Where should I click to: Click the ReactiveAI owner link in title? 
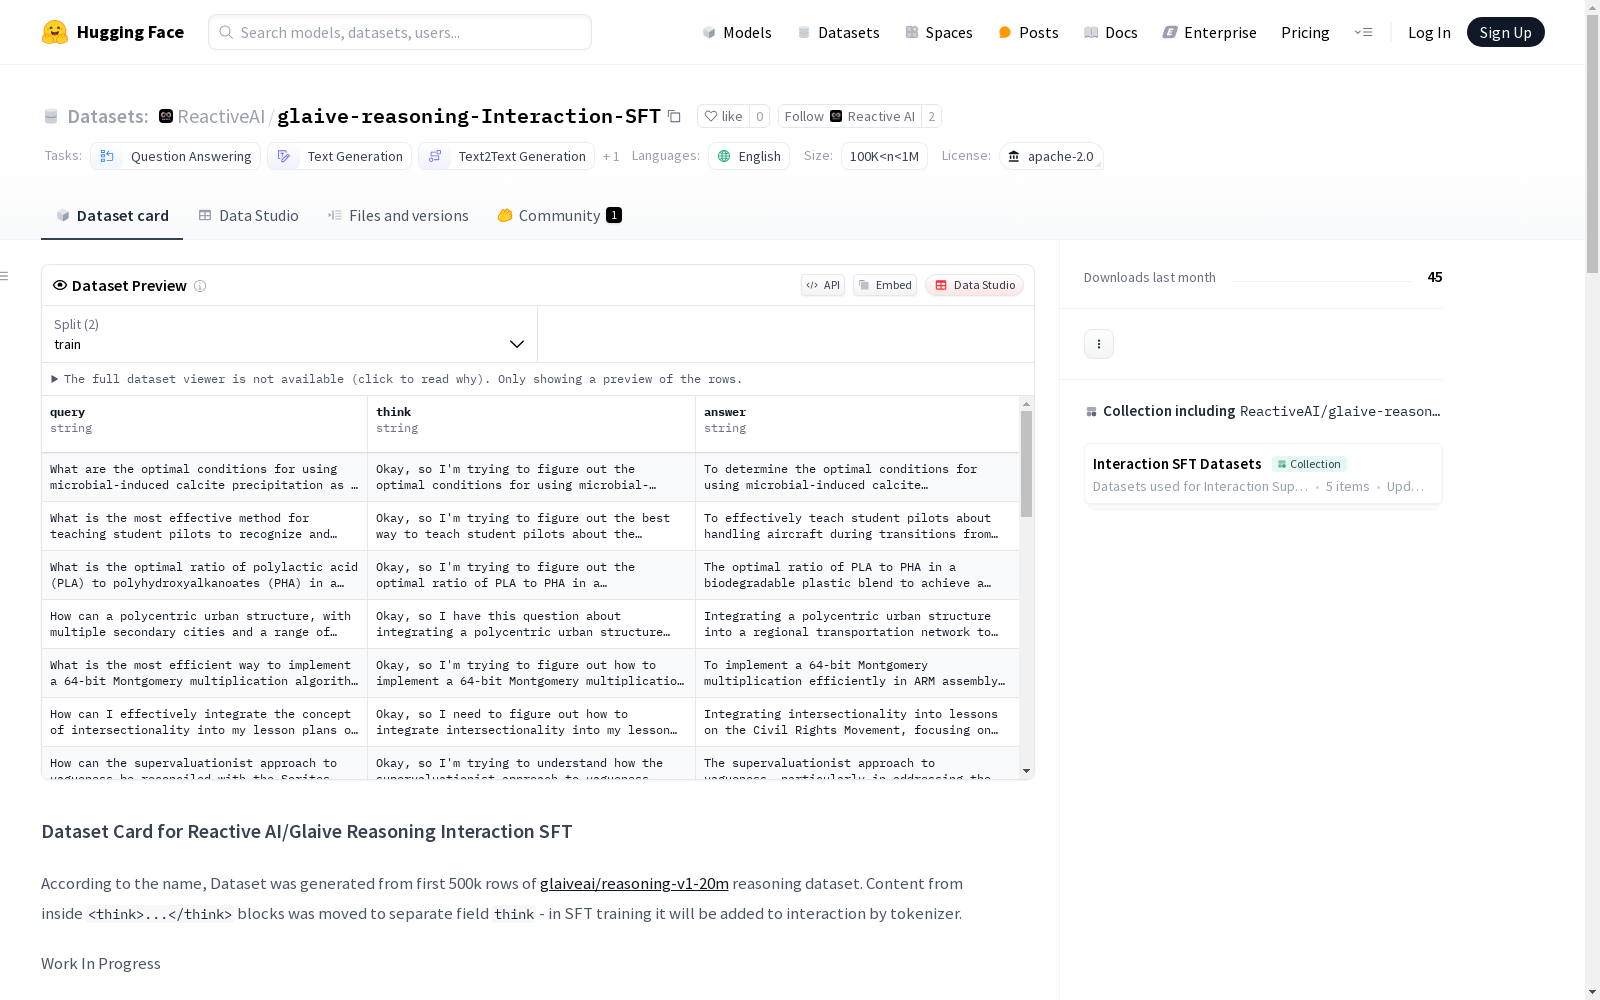tap(221, 117)
